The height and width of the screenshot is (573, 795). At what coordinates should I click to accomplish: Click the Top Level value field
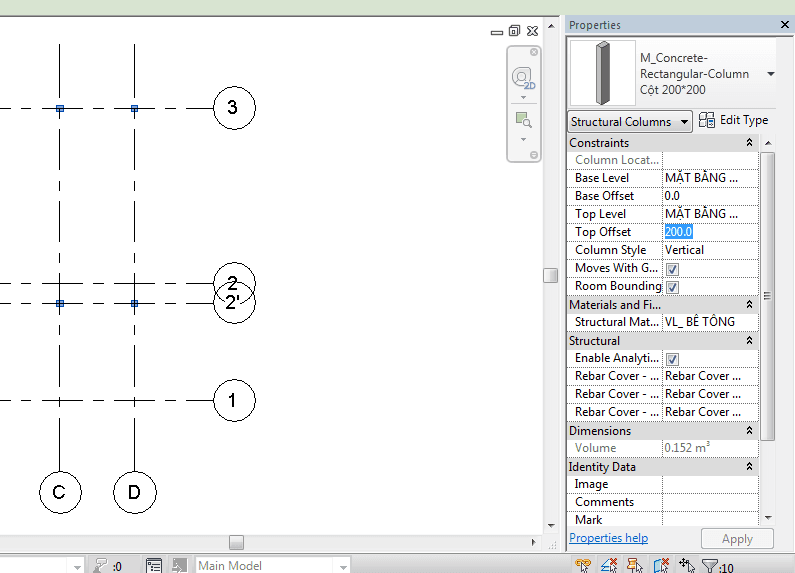point(710,214)
